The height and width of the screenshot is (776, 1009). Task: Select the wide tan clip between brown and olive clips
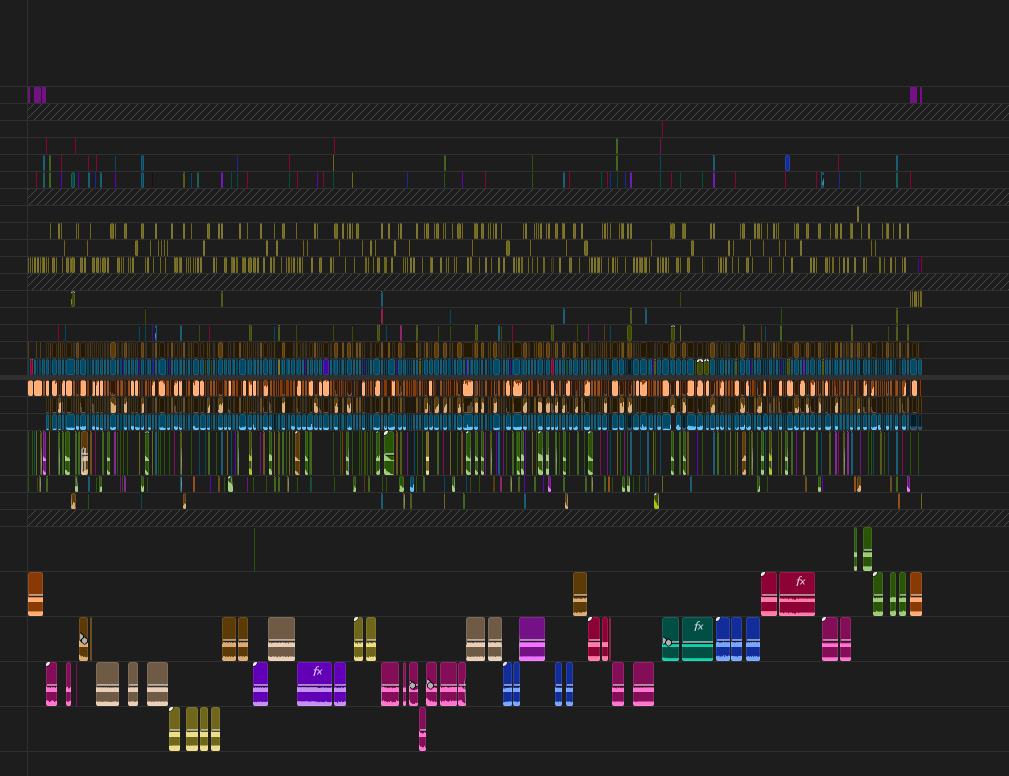tap(281, 639)
